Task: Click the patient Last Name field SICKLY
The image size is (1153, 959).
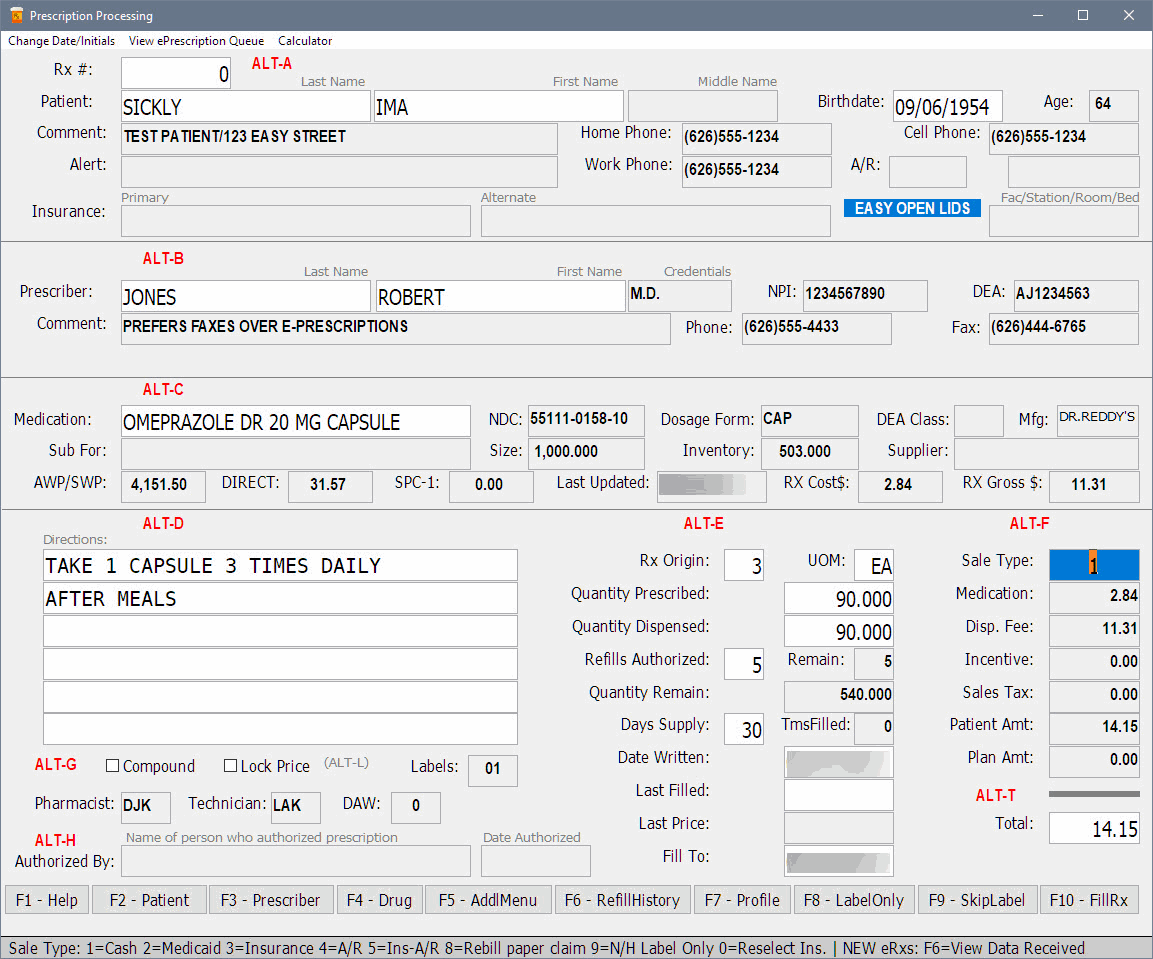Action: [x=246, y=107]
